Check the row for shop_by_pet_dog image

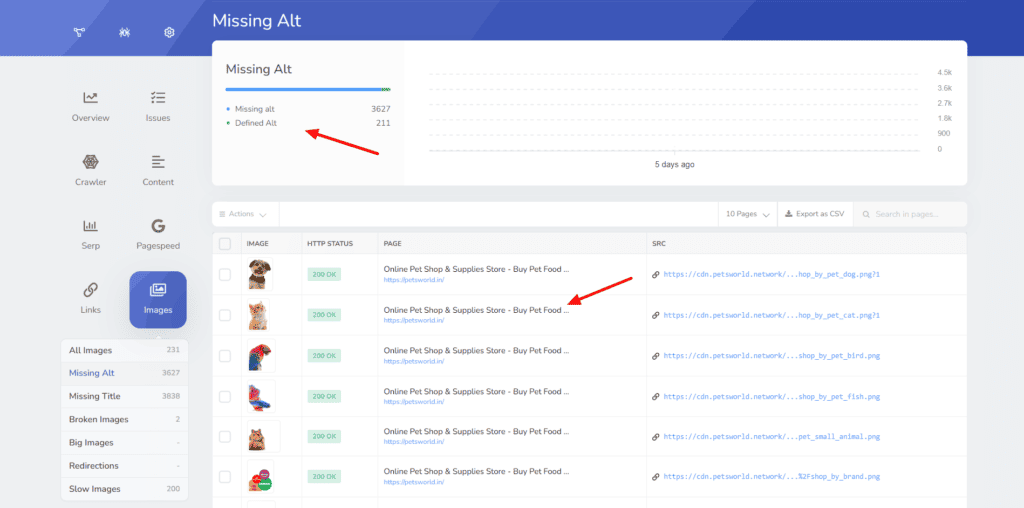click(x=225, y=274)
